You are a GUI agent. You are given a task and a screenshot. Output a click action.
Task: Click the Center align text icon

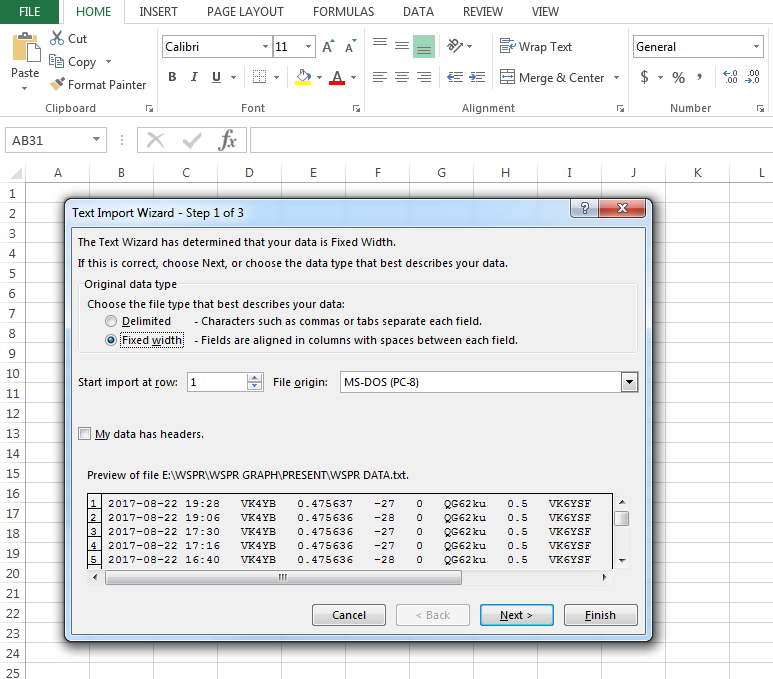point(401,77)
